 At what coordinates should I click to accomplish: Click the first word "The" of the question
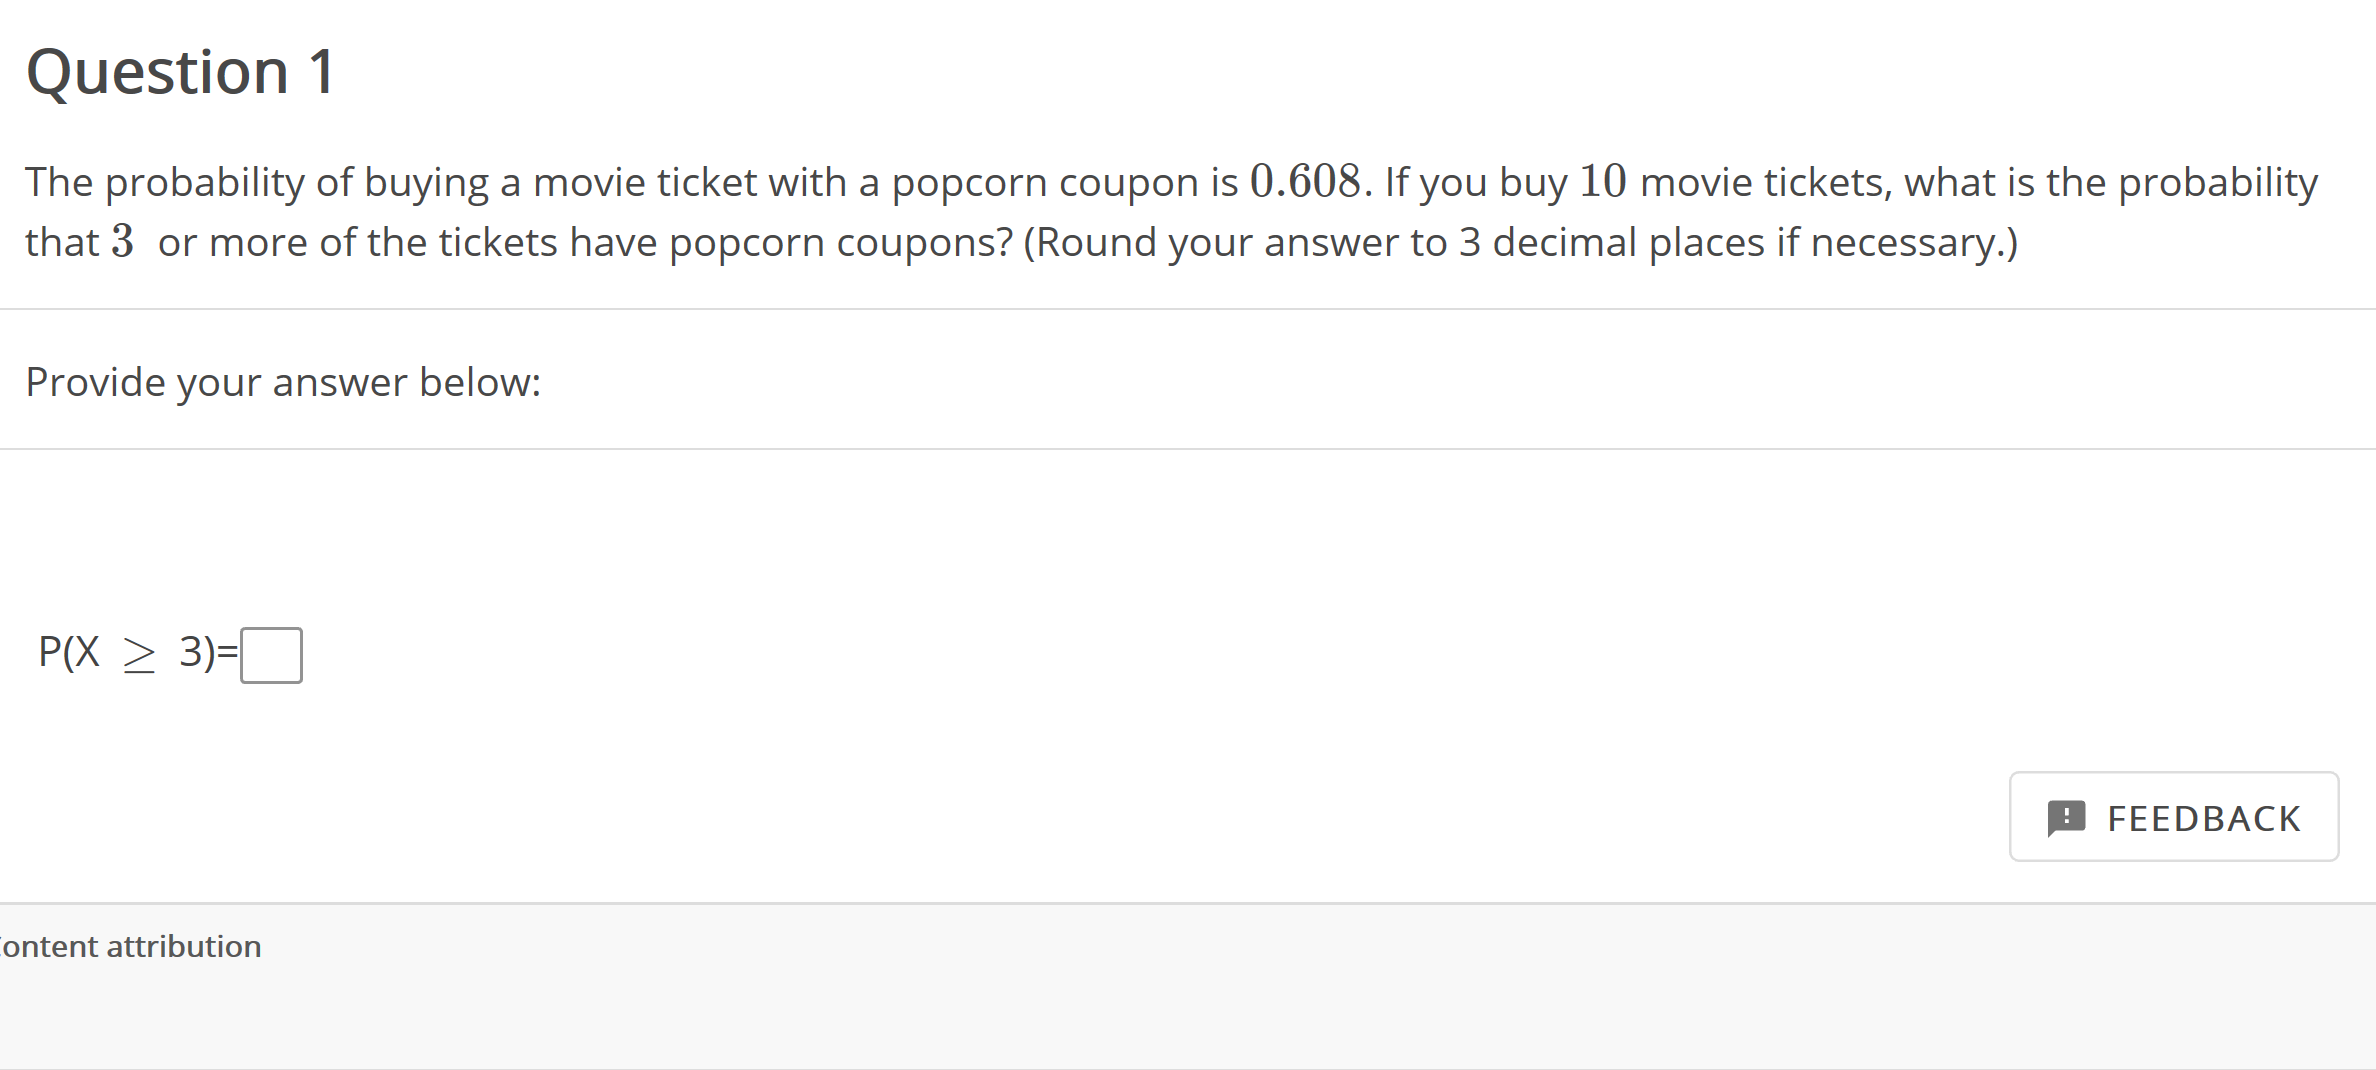pyautogui.click(x=59, y=182)
